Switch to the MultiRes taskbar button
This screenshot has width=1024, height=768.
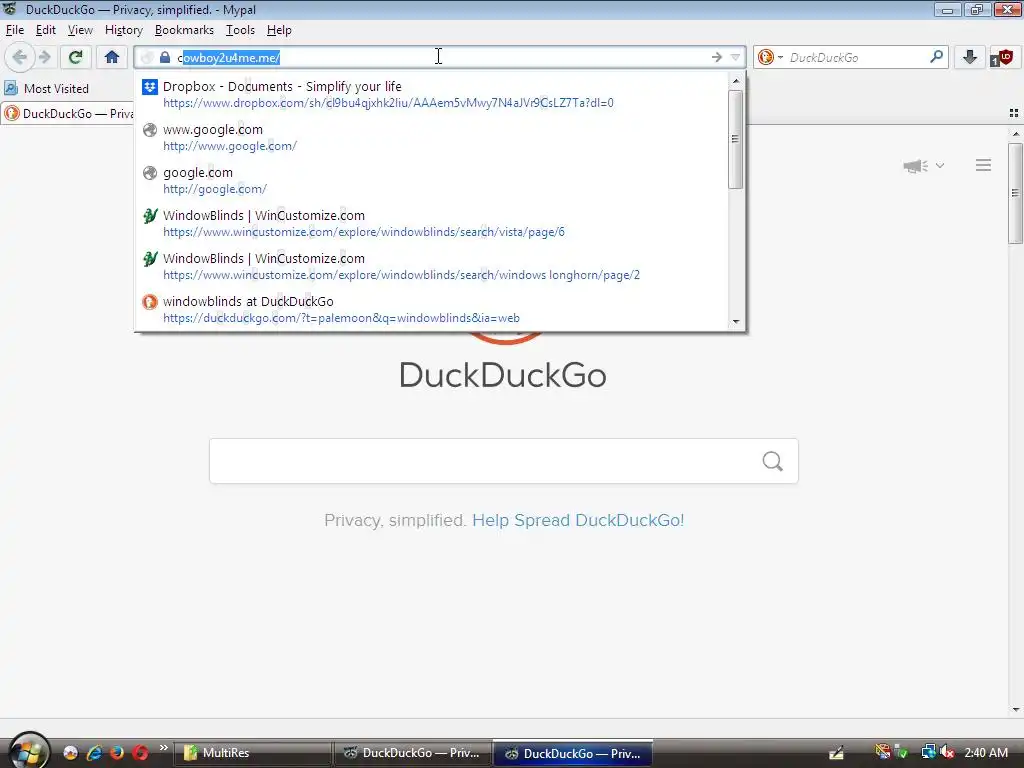click(252, 753)
